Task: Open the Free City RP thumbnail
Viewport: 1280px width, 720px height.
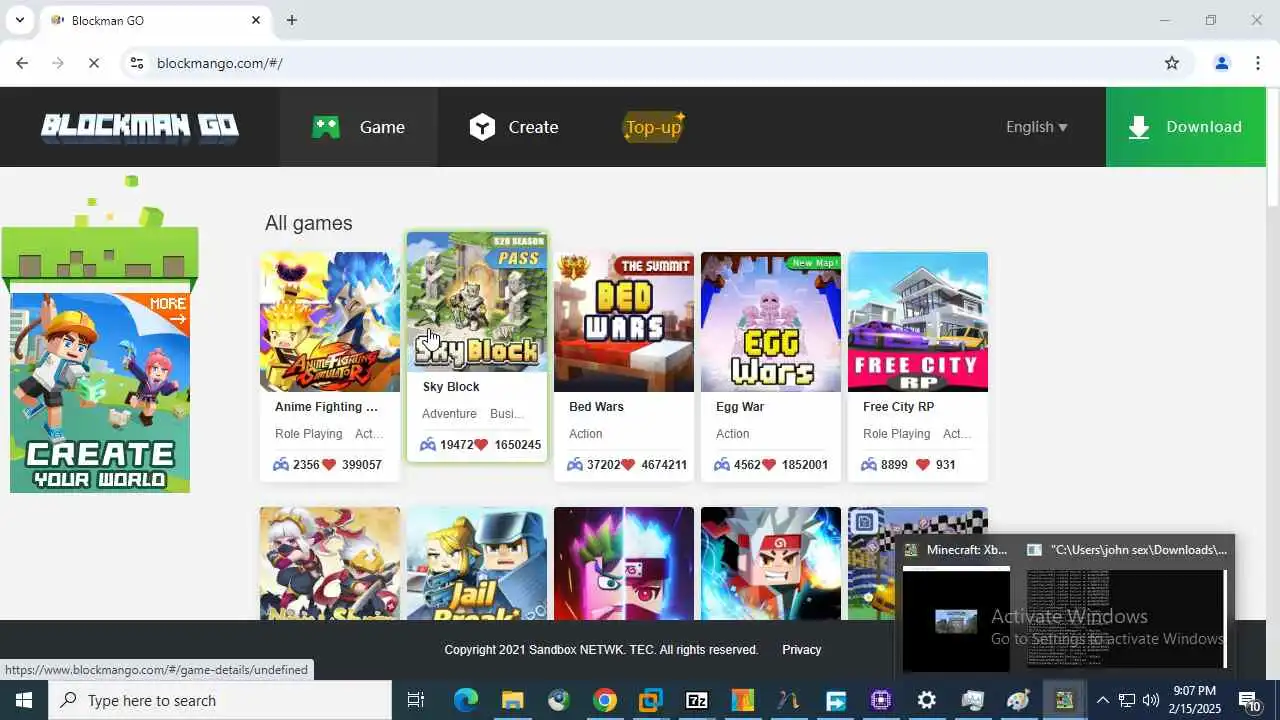Action: pyautogui.click(x=918, y=322)
